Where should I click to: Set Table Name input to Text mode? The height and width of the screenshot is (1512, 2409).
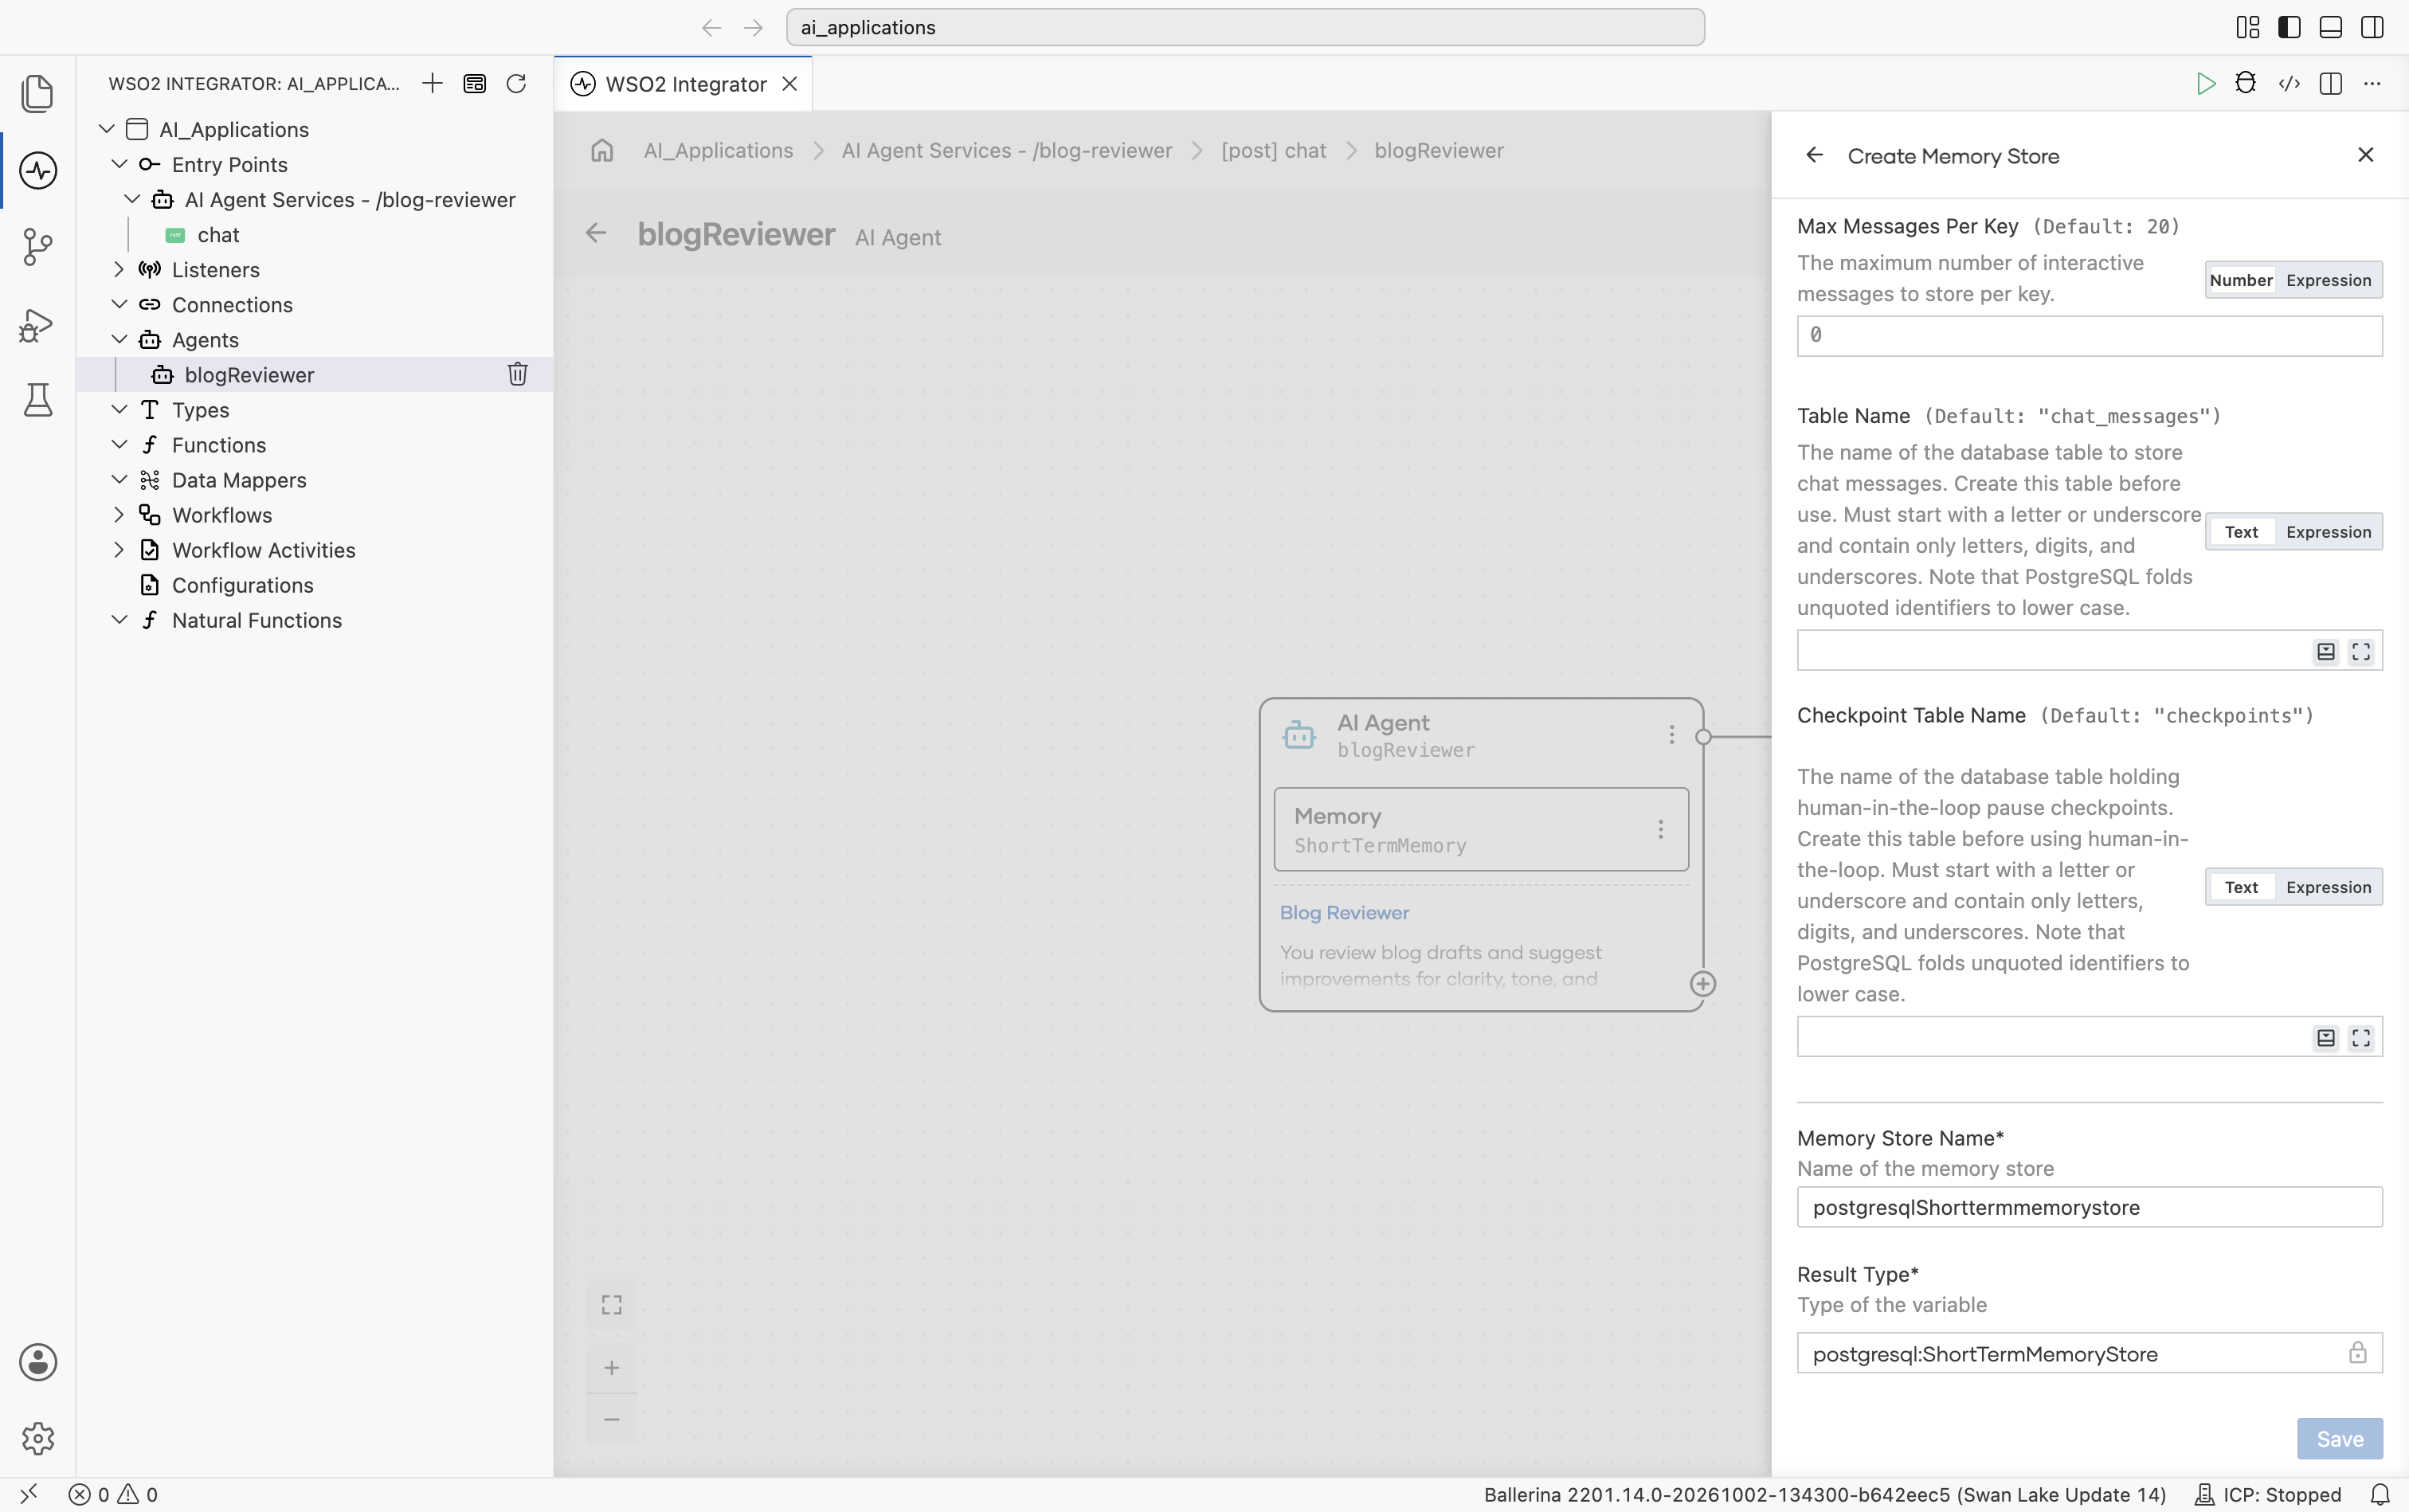tap(2241, 532)
